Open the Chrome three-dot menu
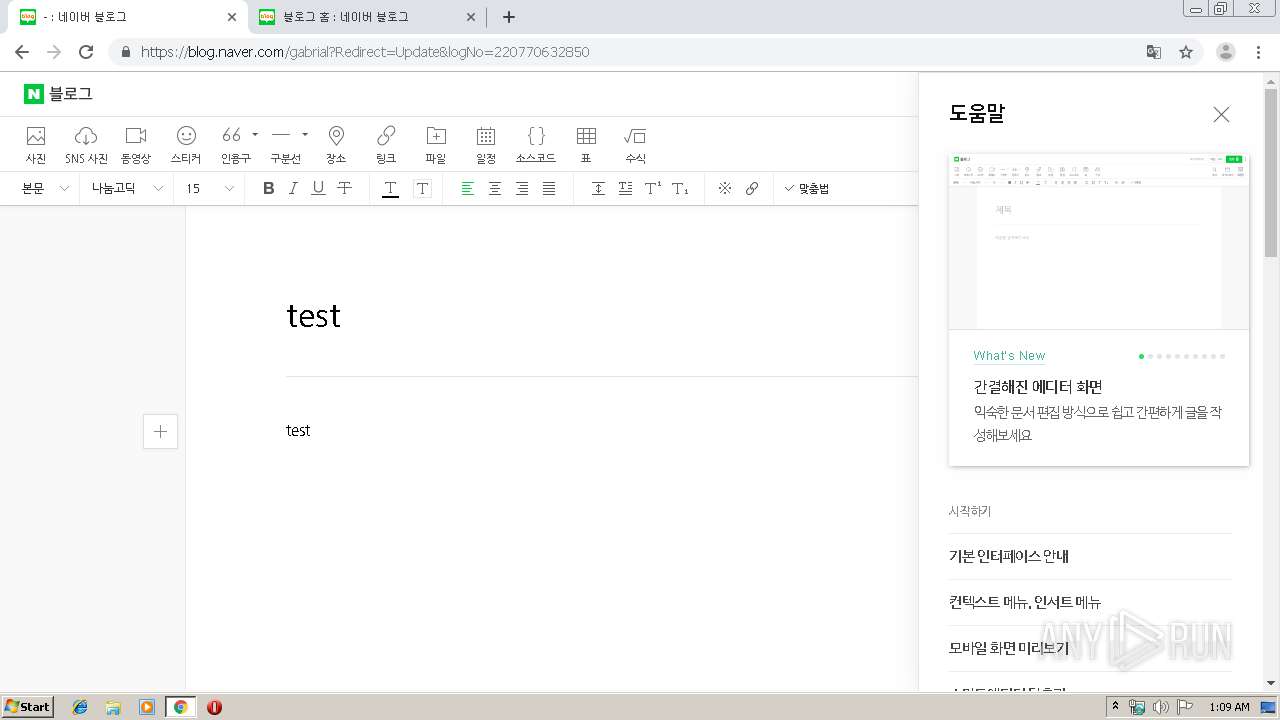The height and width of the screenshot is (720, 1280). 1258,52
